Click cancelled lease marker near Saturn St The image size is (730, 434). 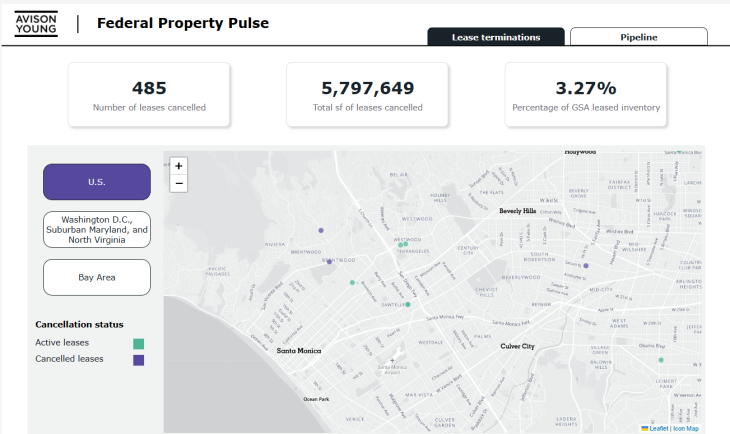(586, 265)
